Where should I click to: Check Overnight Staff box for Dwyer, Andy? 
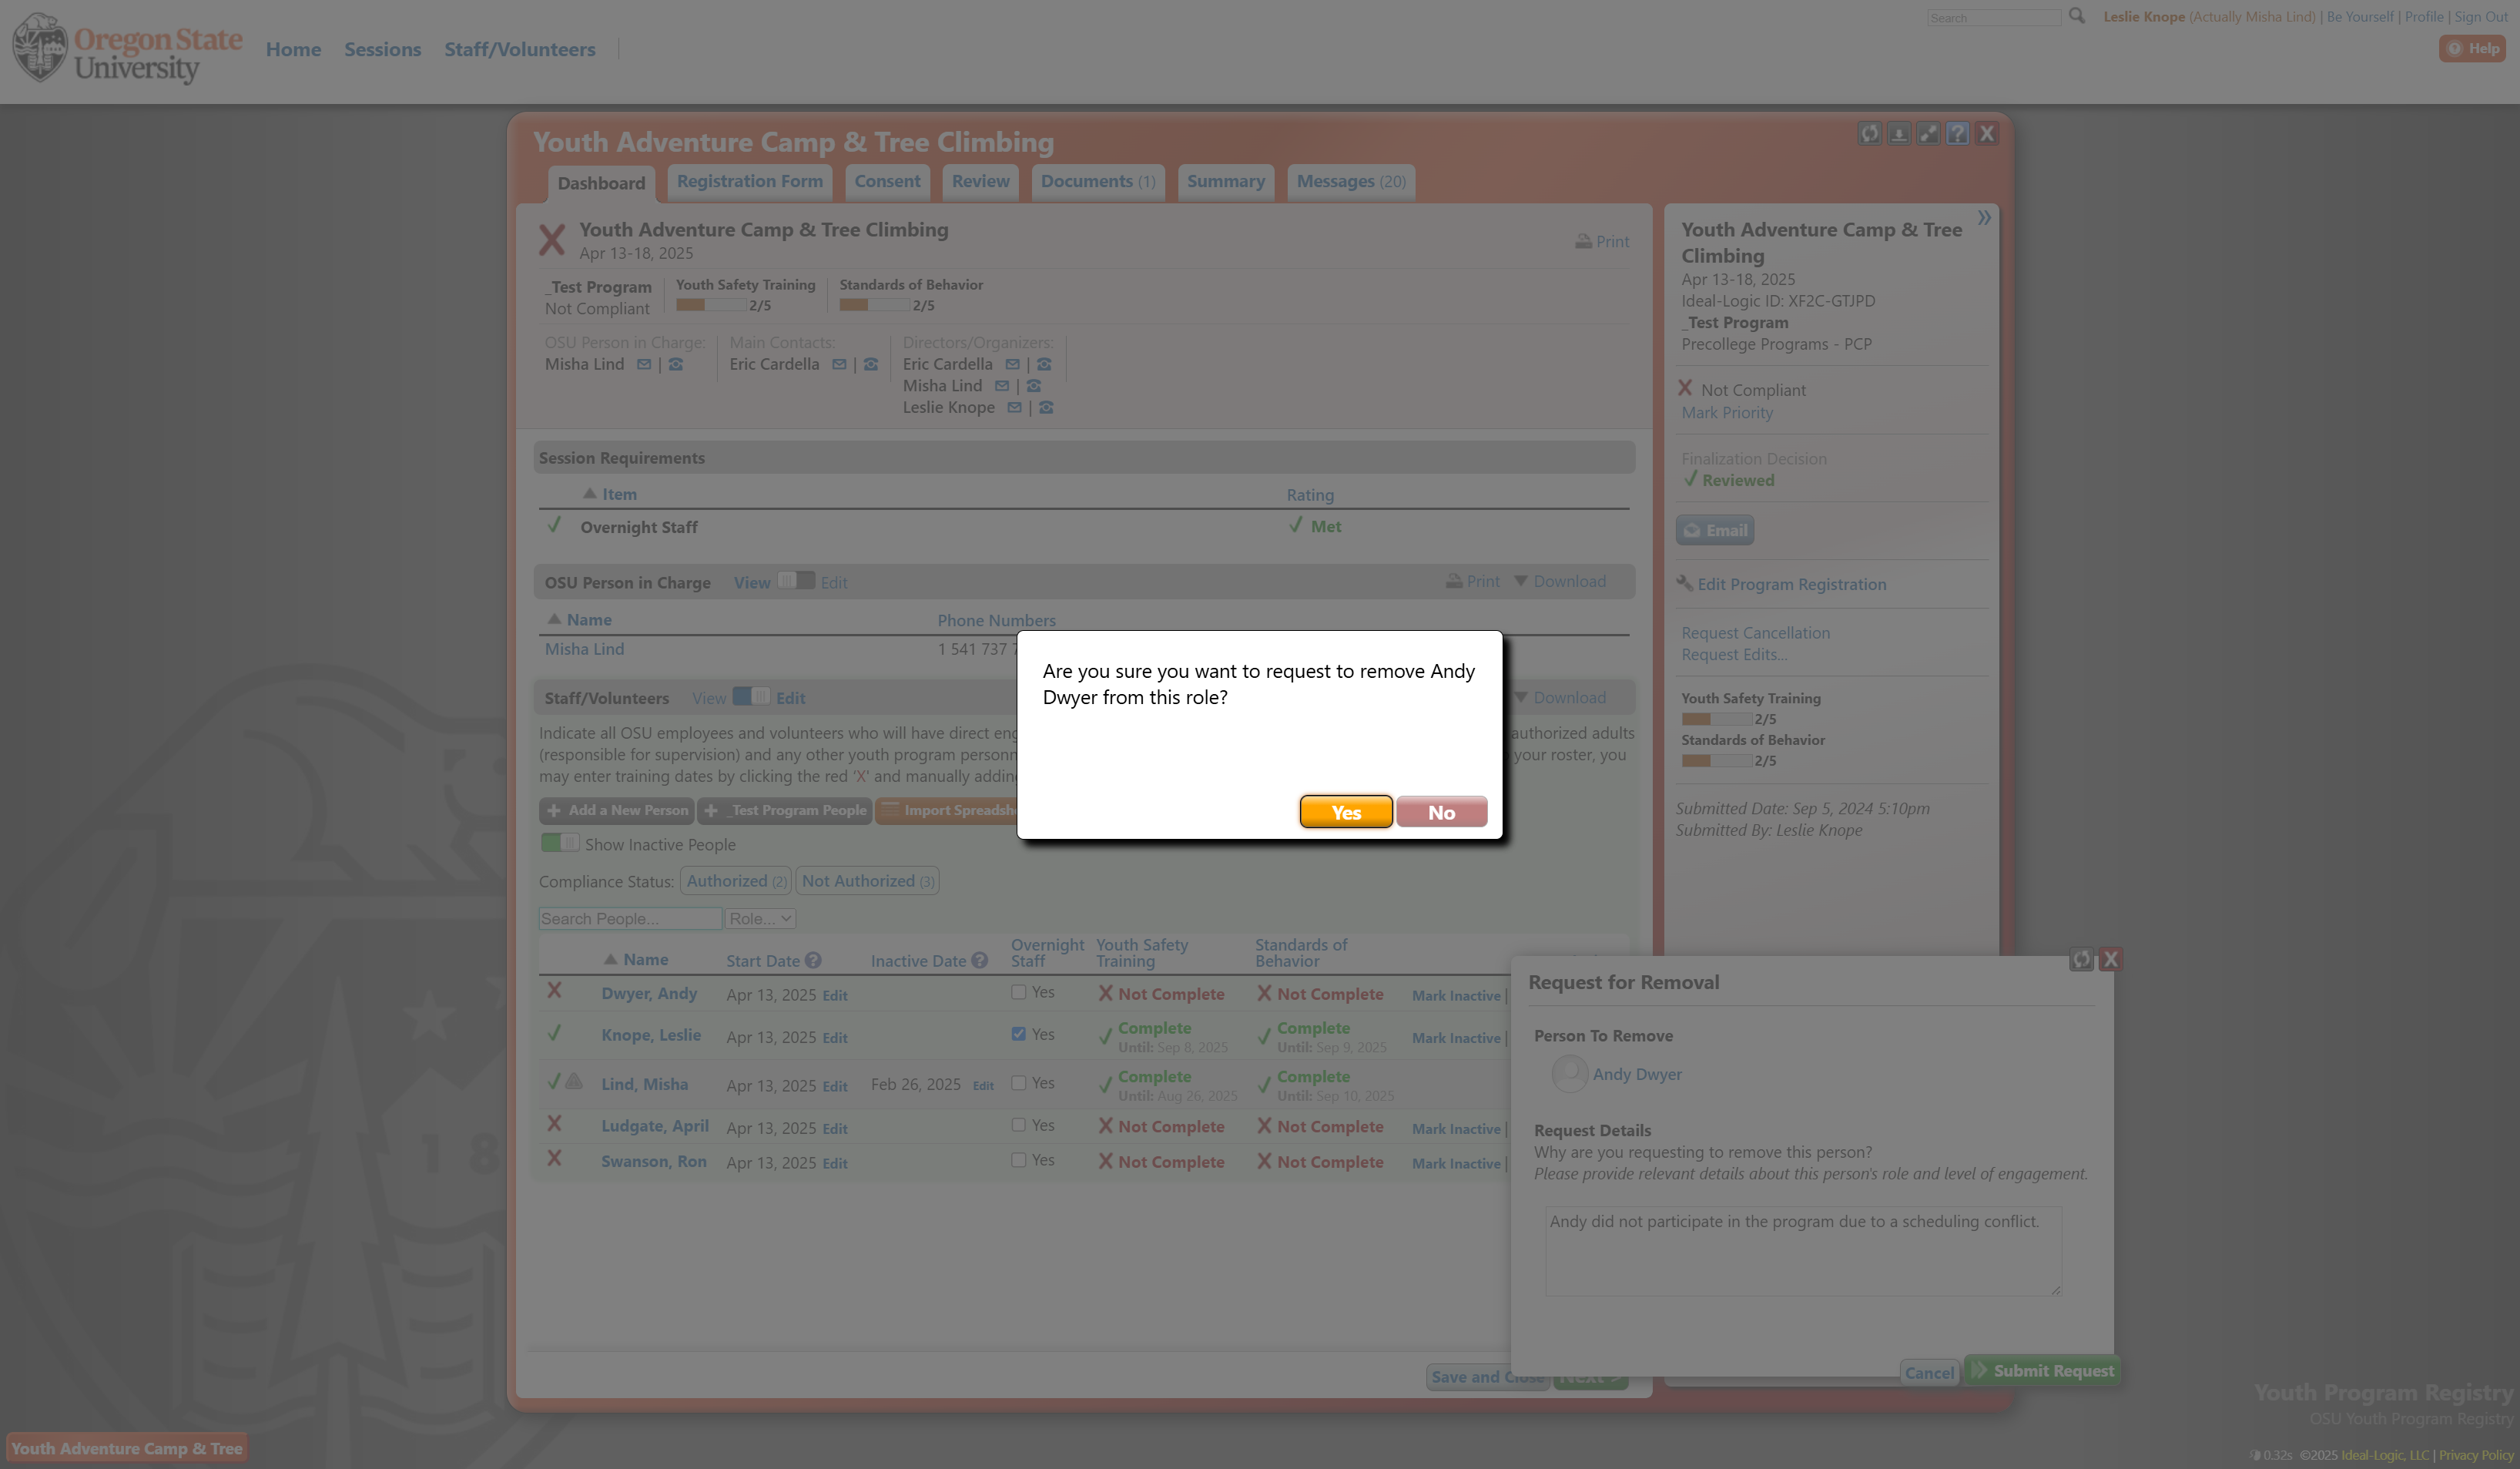tap(1018, 992)
